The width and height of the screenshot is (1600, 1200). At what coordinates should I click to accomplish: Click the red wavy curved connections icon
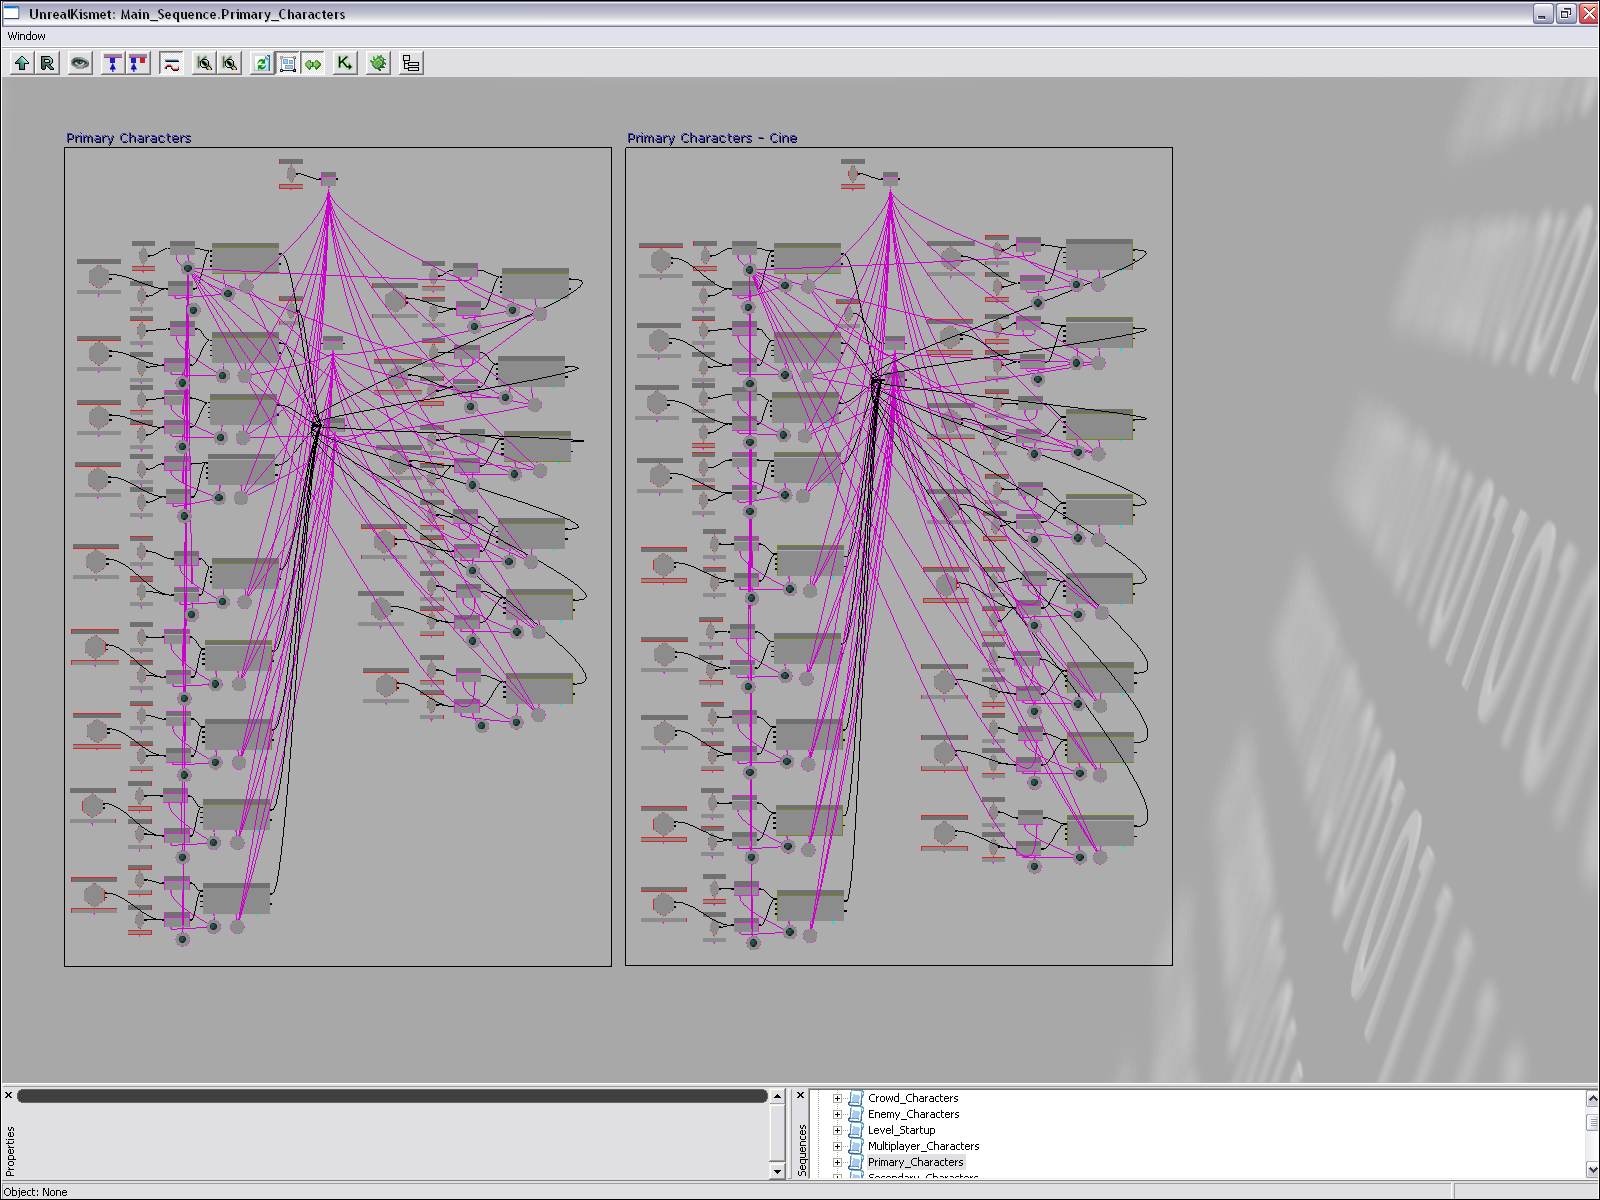coord(172,63)
